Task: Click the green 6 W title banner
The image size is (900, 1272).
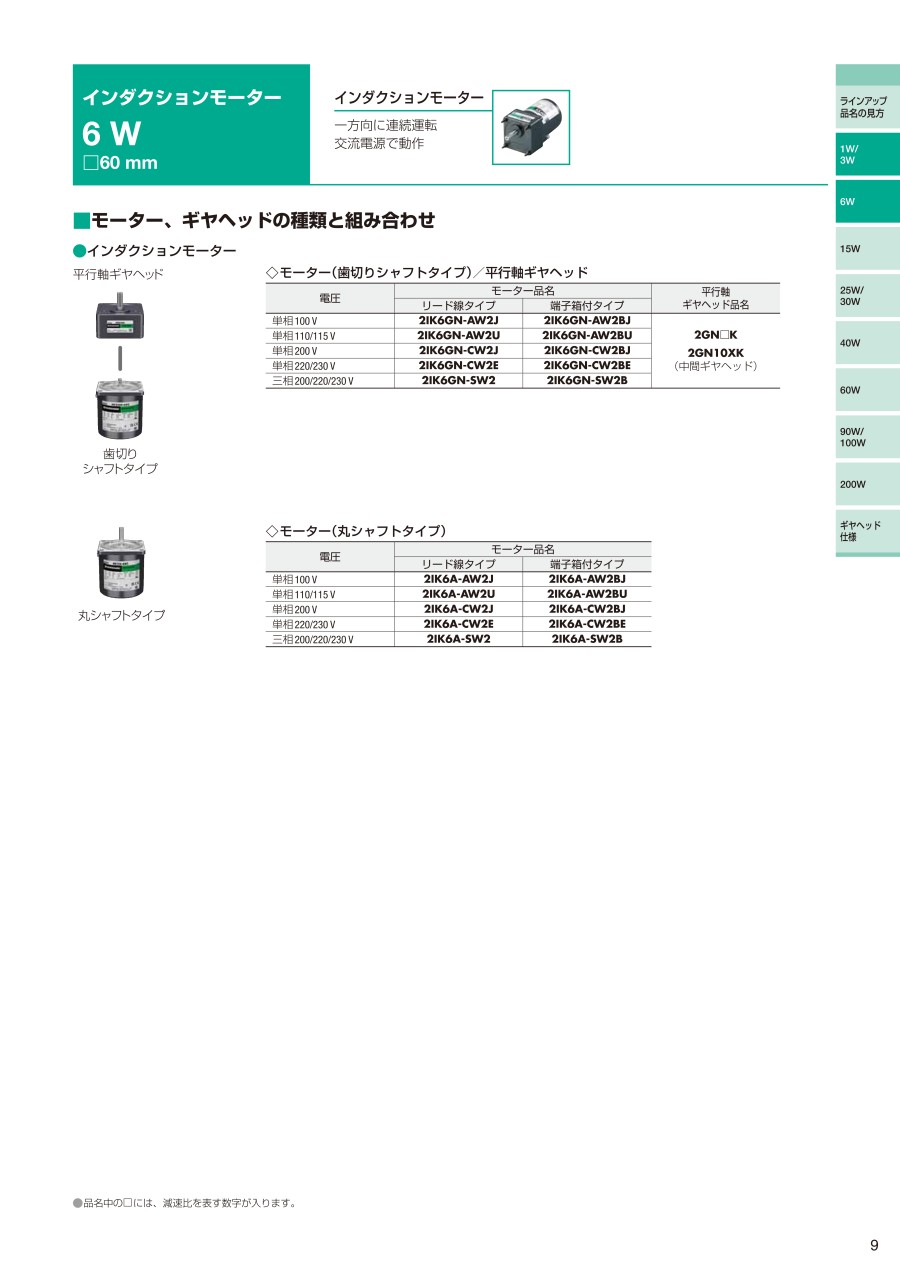Action: tap(191, 125)
